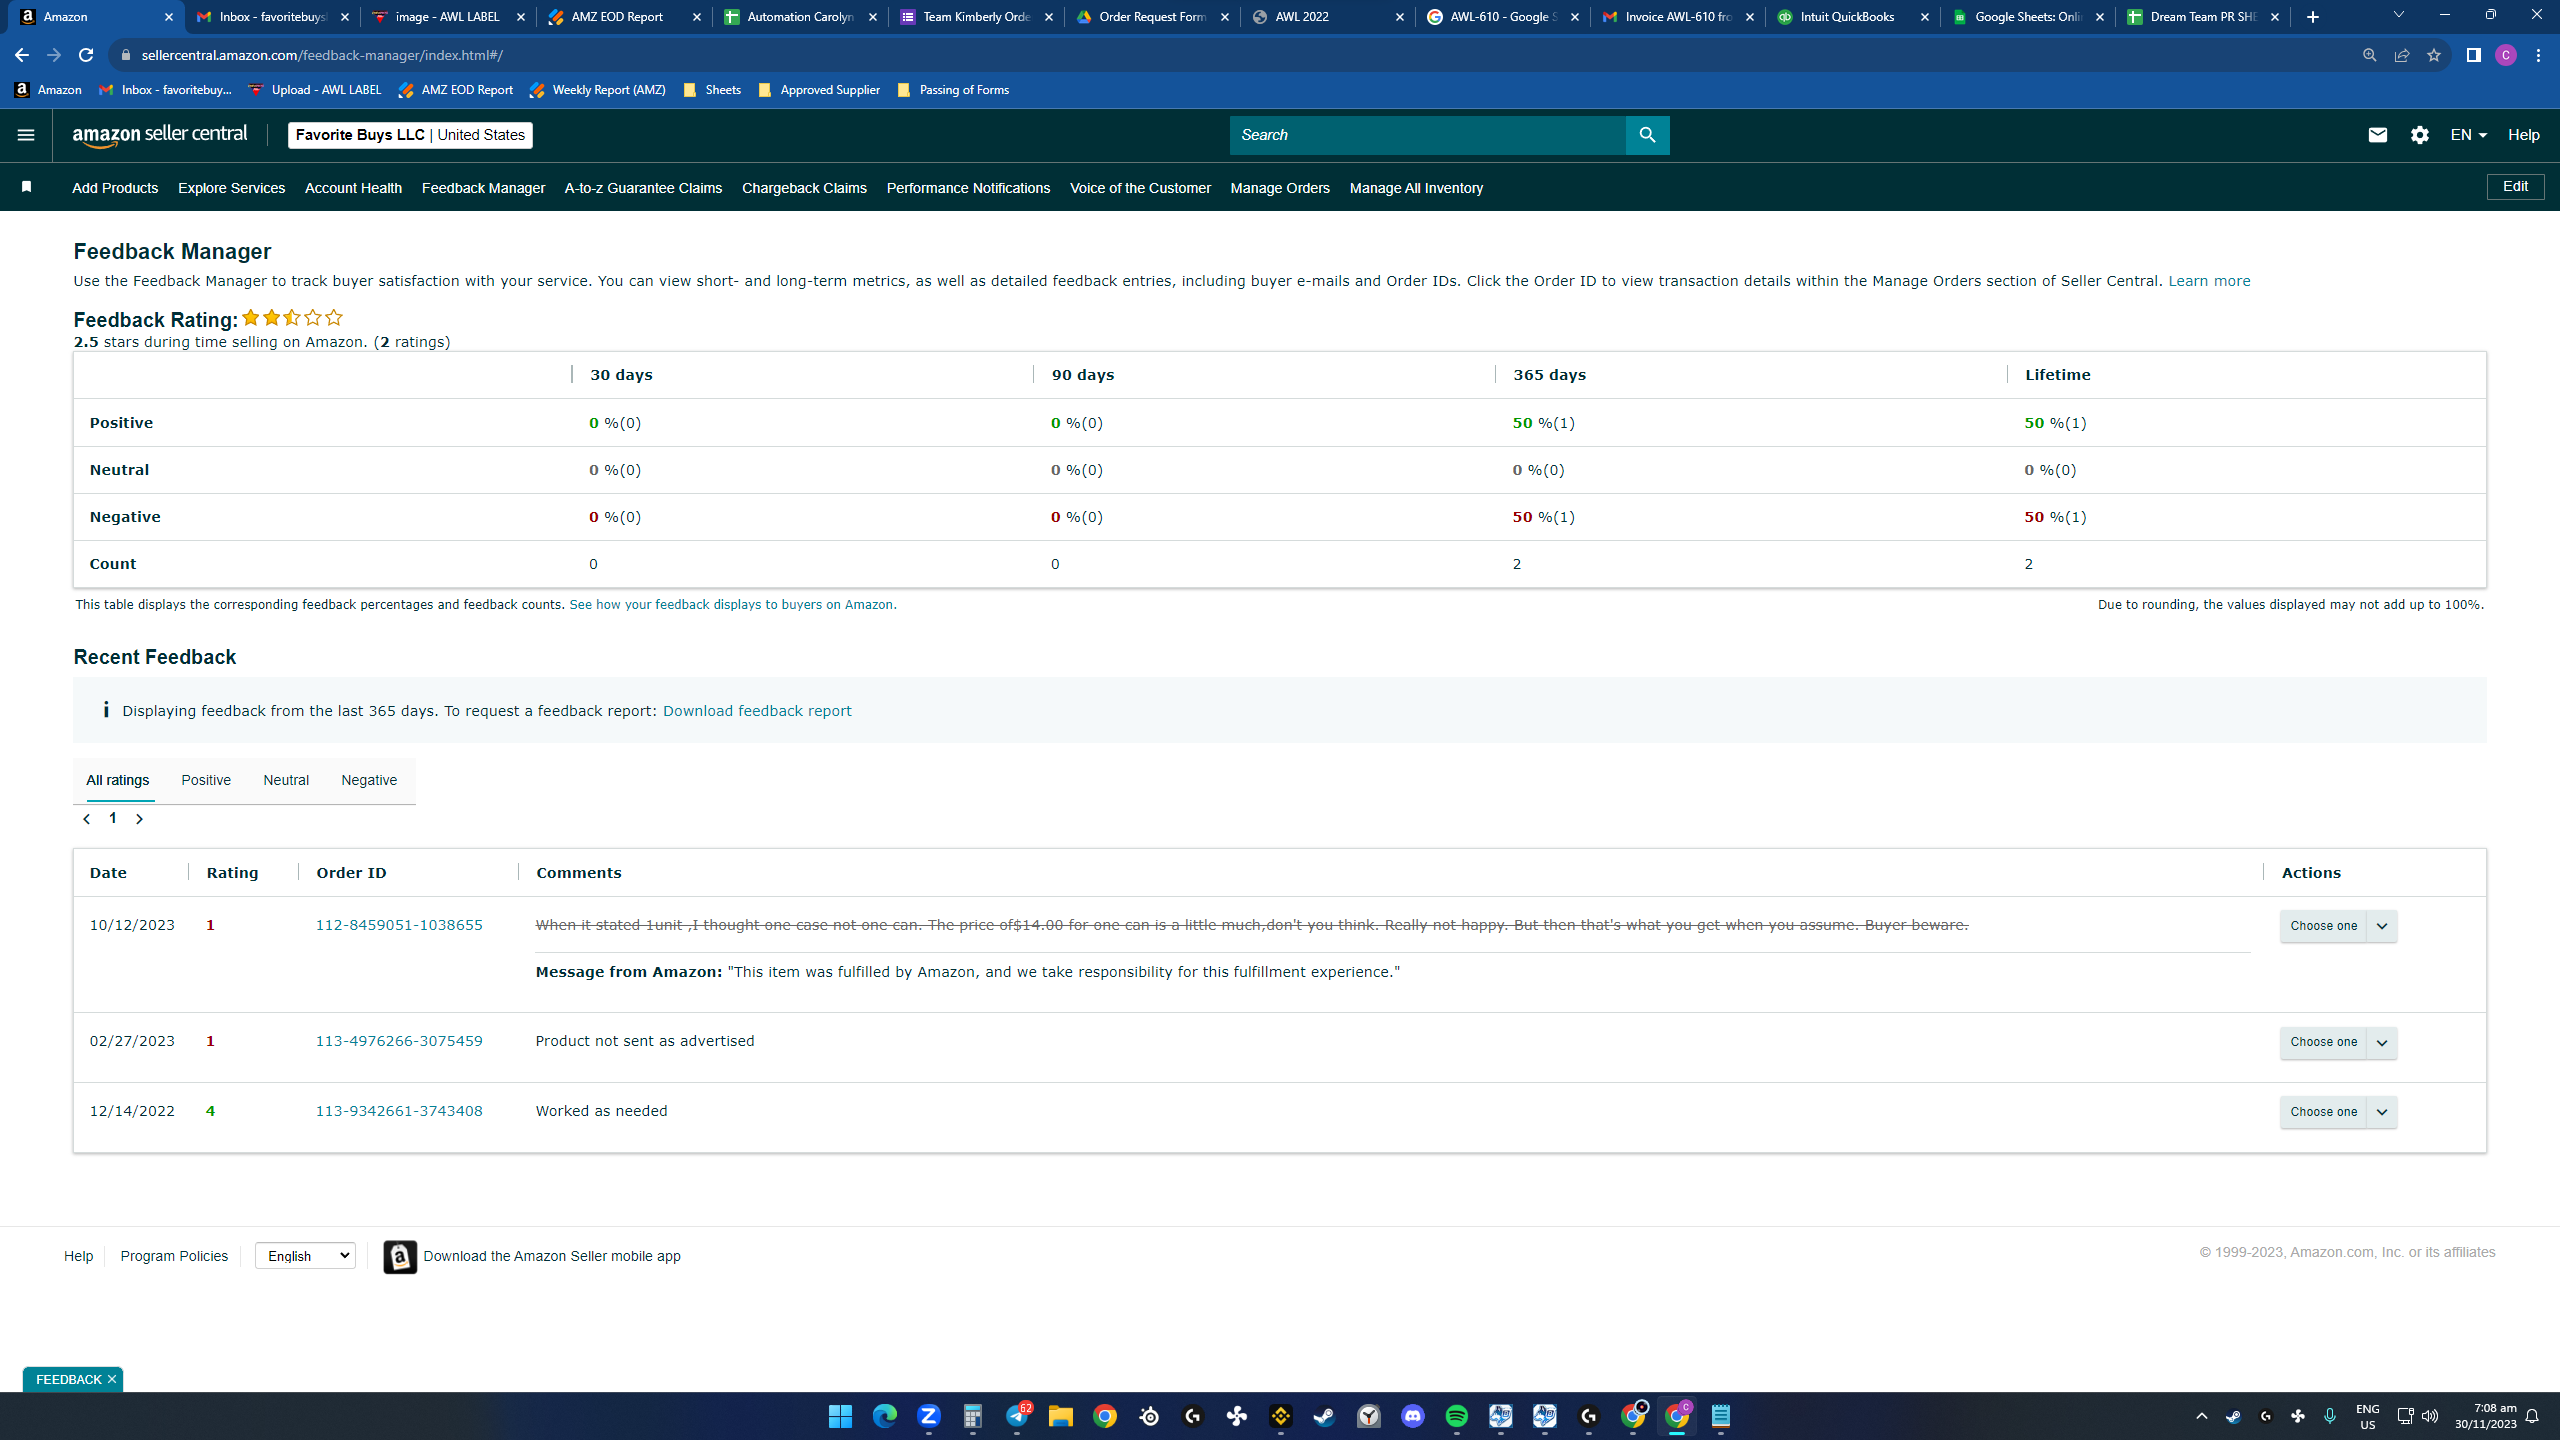Image resolution: width=2560 pixels, height=1440 pixels.
Task: Open the Chrome profile avatar
Action: click(x=2506, y=55)
